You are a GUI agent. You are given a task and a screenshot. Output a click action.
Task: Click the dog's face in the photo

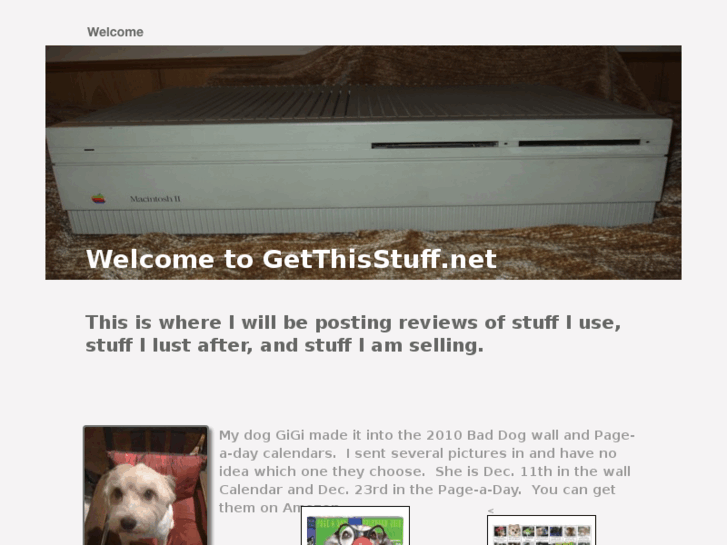(134, 501)
